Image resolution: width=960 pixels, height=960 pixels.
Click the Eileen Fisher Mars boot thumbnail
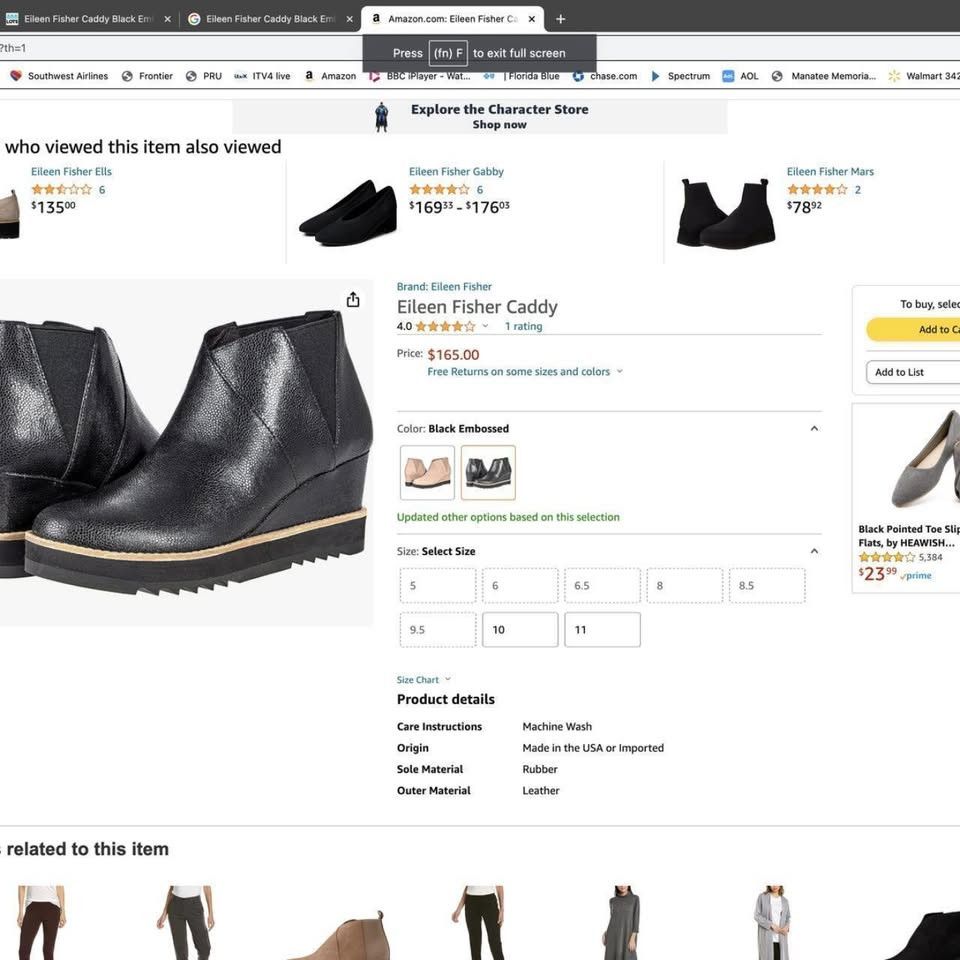(x=726, y=212)
